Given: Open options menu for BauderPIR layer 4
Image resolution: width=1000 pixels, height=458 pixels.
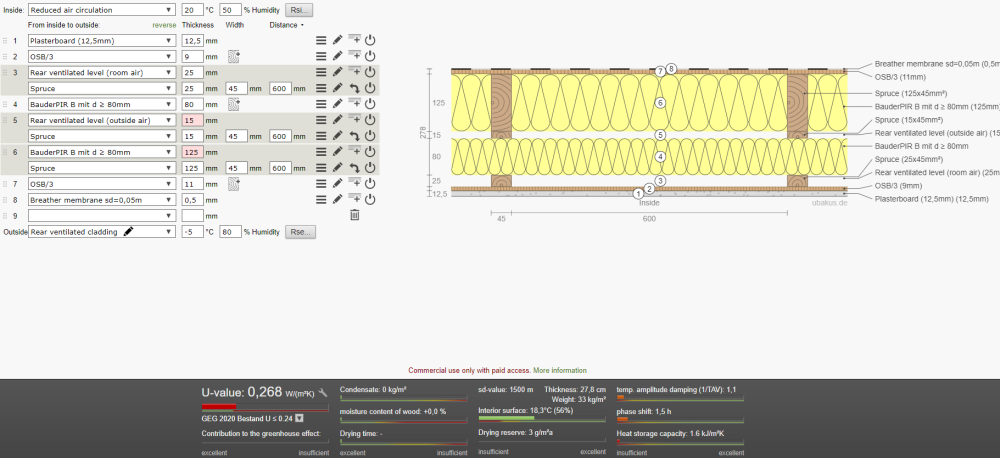Looking at the screenshot, I should (321, 104).
